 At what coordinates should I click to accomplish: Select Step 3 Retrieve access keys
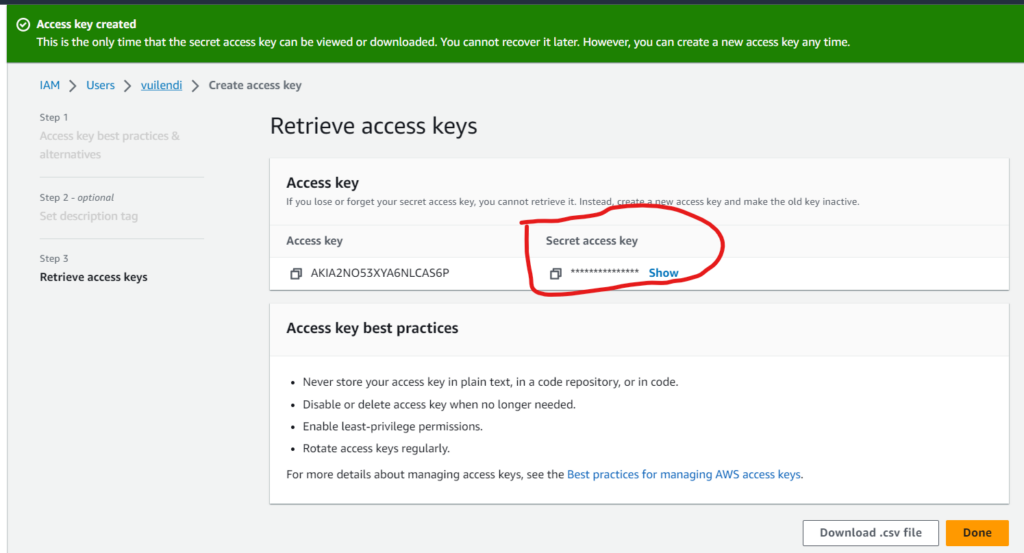click(x=93, y=277)
